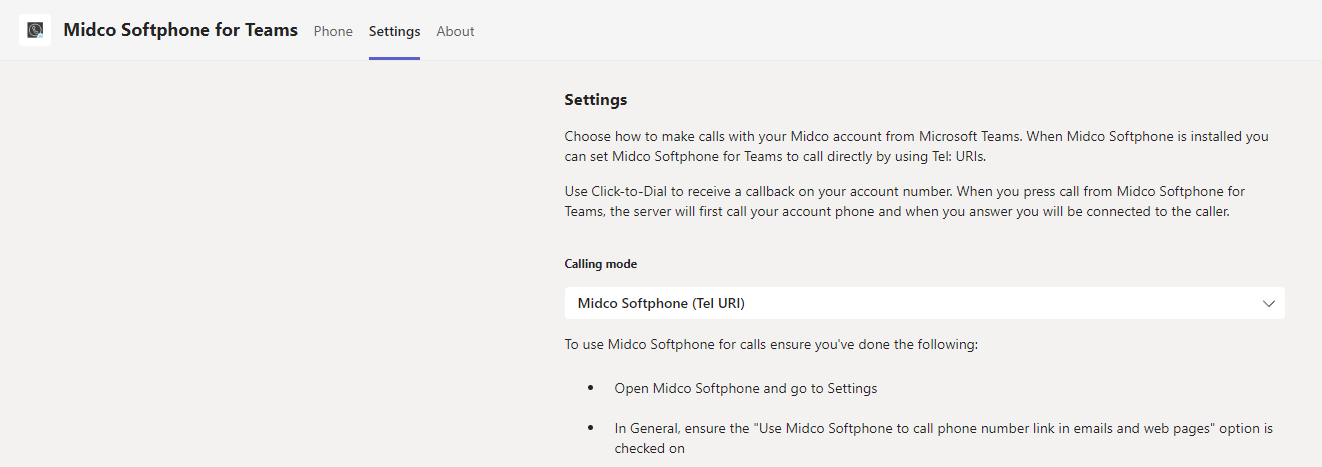Click the Midco Softphone for Teams title

[180, 30]
